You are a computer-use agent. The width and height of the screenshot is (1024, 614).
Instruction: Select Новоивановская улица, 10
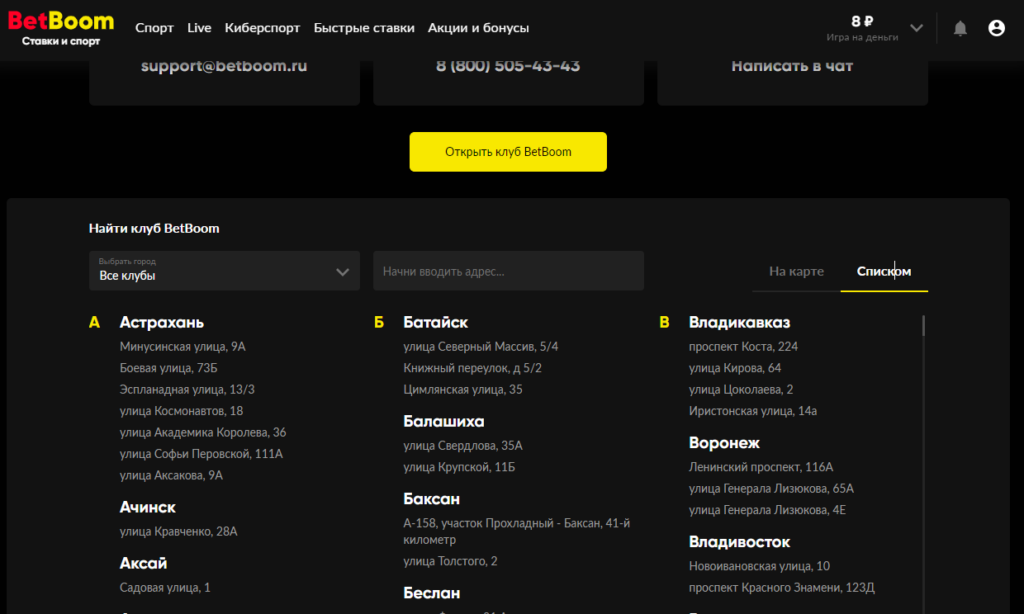point(759,566)
